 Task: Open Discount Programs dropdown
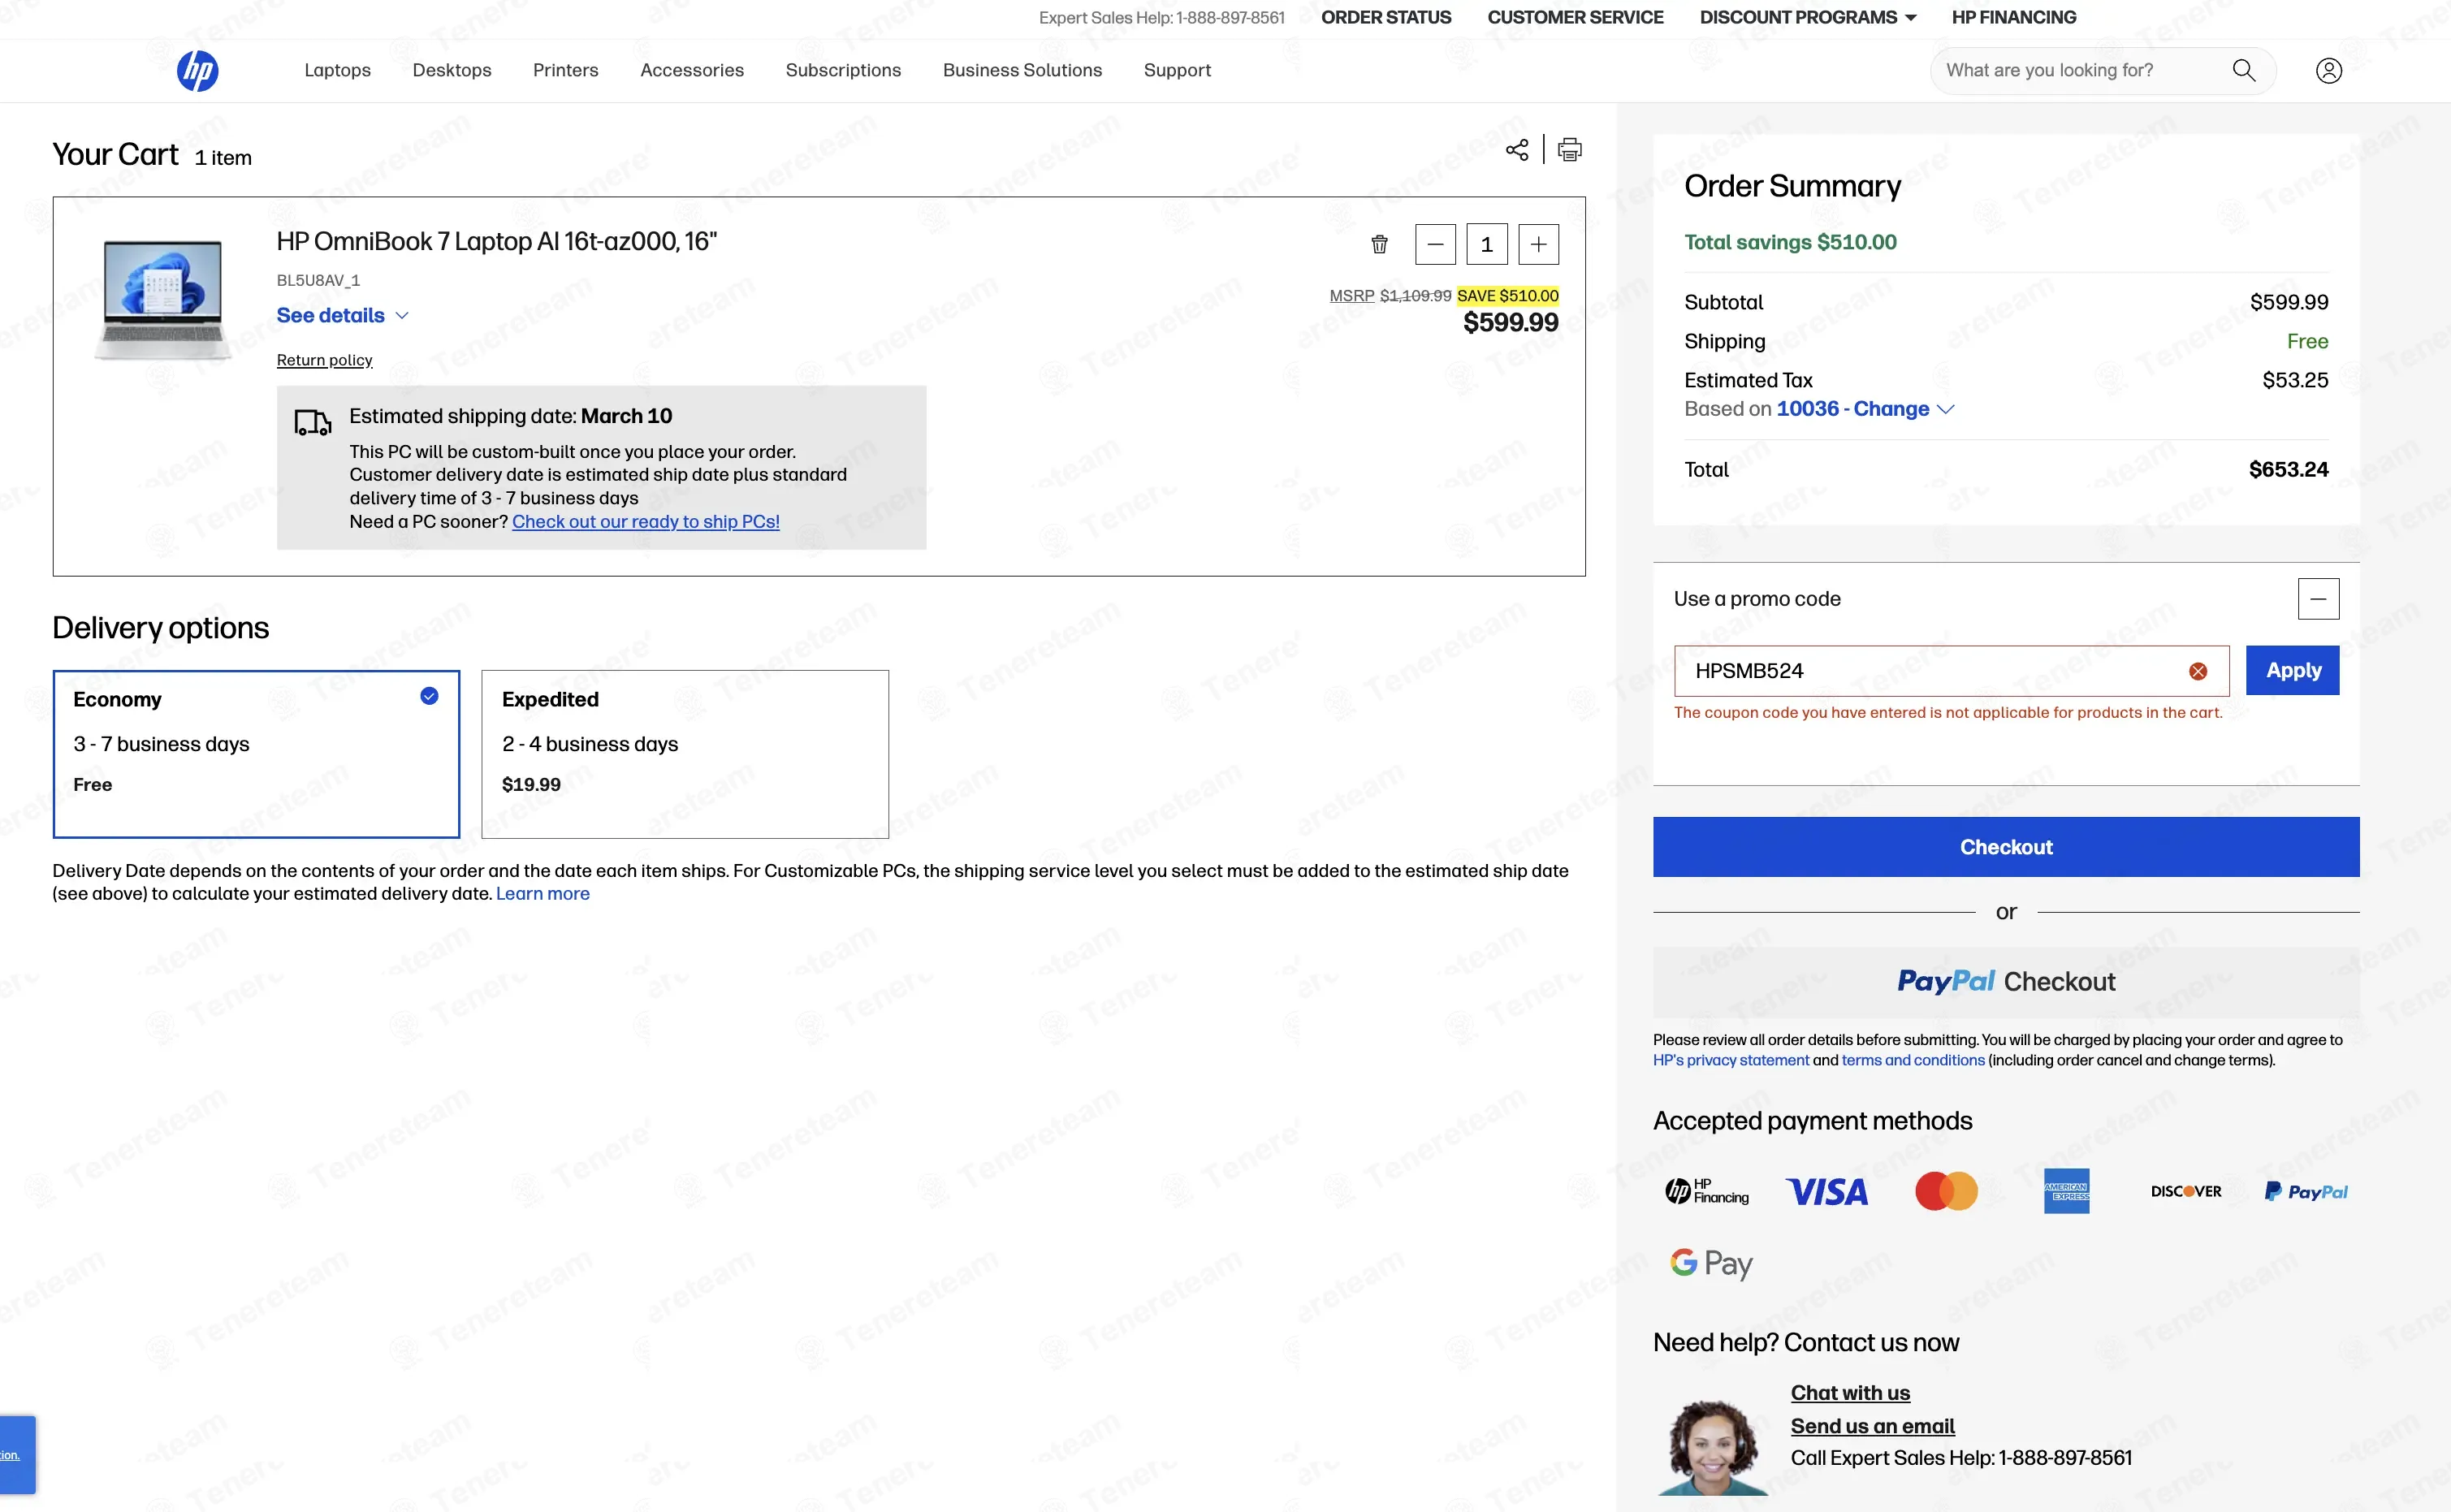(1807, 17)
